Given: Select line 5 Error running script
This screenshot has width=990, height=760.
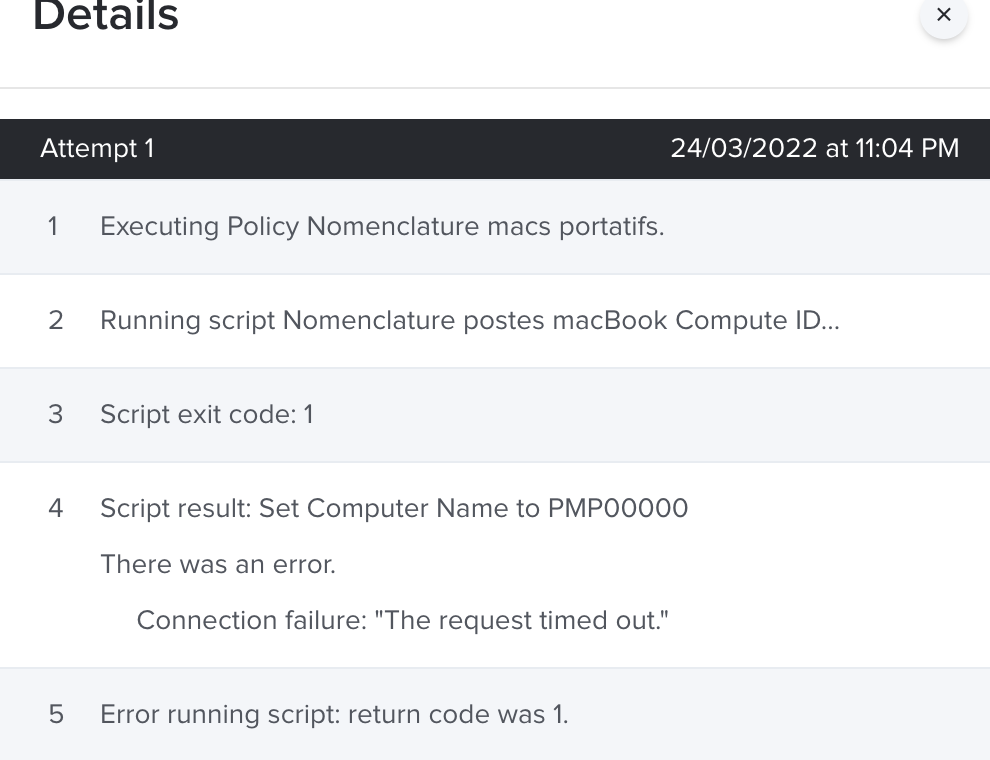Looking at the screenshot, I should pos(495,715).
